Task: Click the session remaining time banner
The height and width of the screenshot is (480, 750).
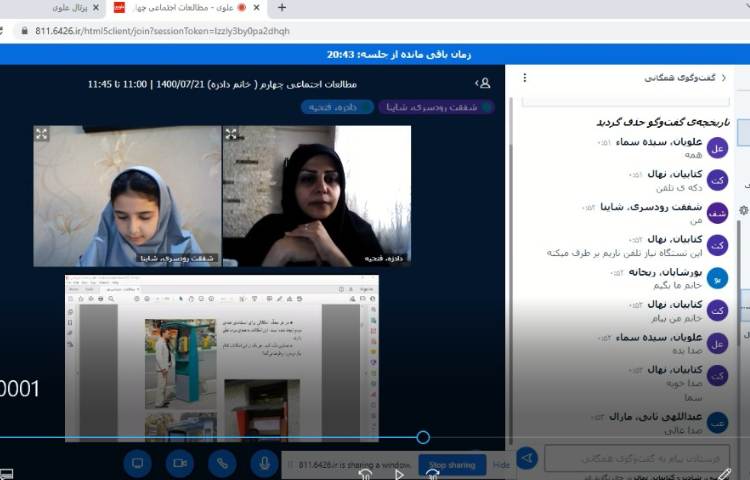Action: pyautogui.click(x=375, y=55)
